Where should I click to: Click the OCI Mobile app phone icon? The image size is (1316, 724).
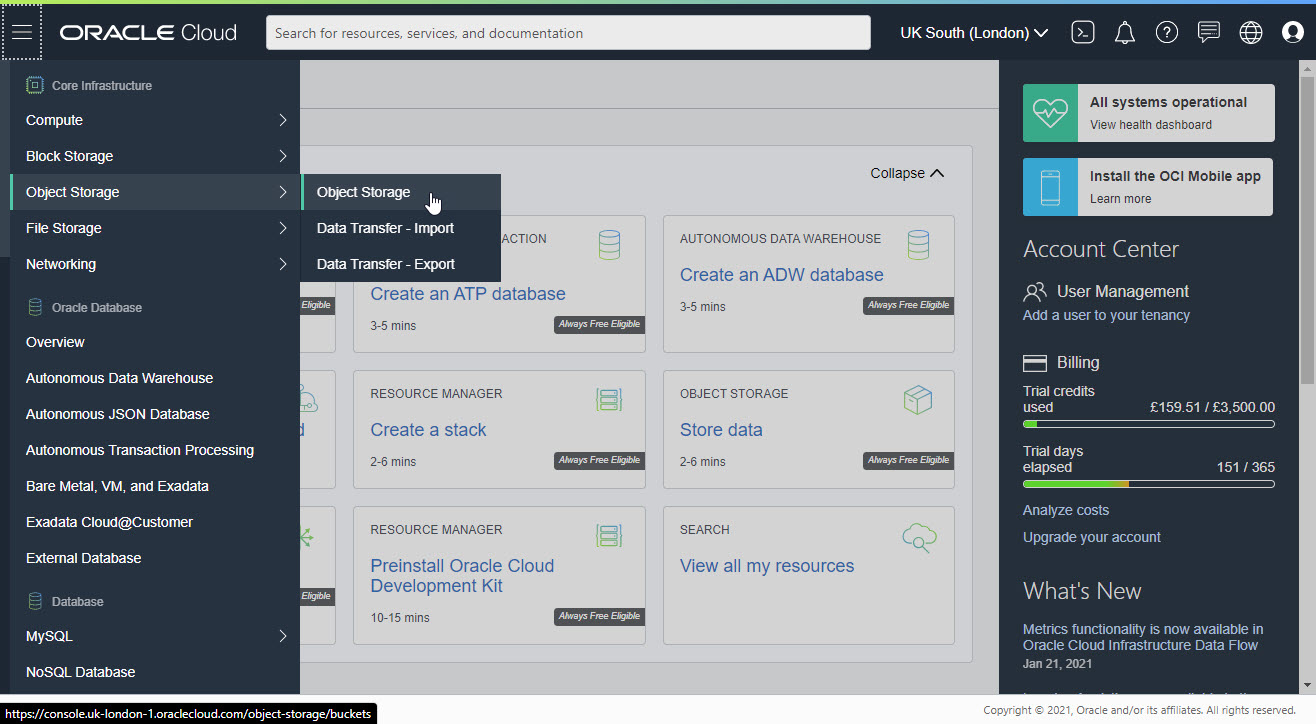pos(1050,187)
